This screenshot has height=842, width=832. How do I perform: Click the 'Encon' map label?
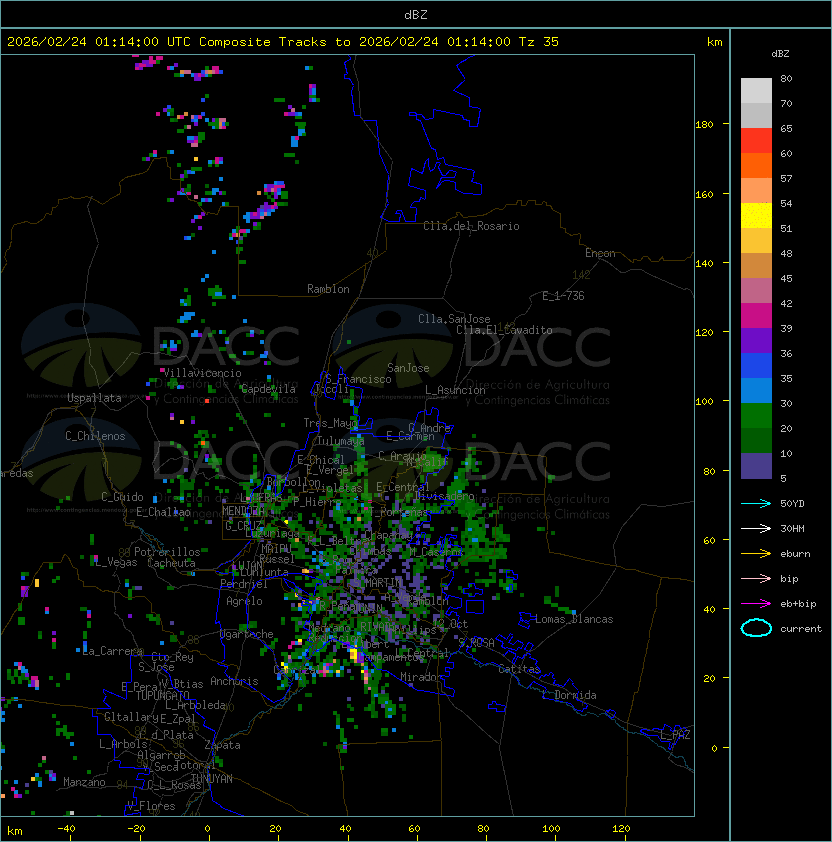(600, 253)
